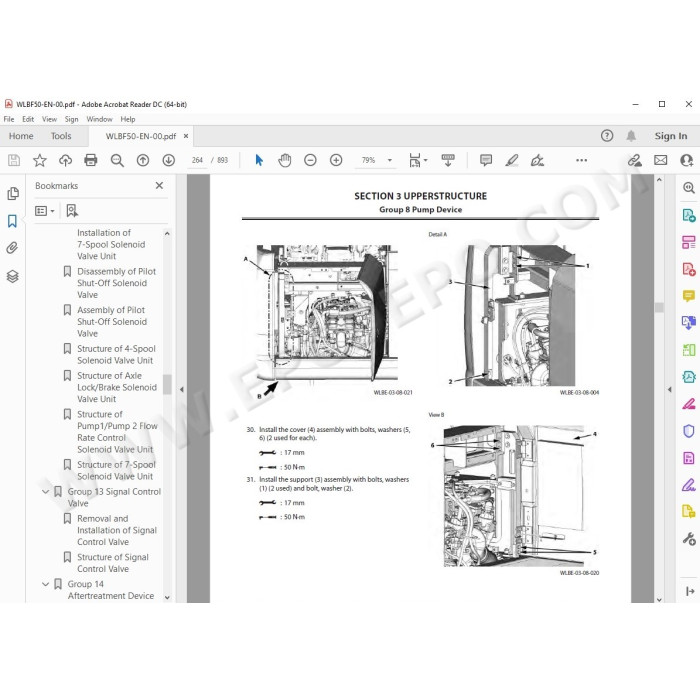This screenshot has height=700, width=700.
Task: Open View menu
Action: point(50,119)
